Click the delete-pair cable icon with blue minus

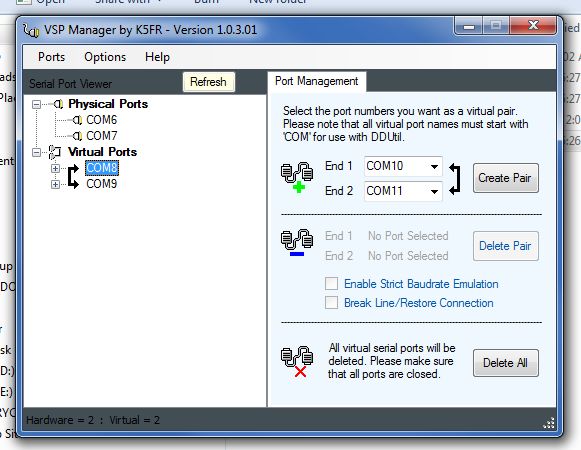[297, 243]
